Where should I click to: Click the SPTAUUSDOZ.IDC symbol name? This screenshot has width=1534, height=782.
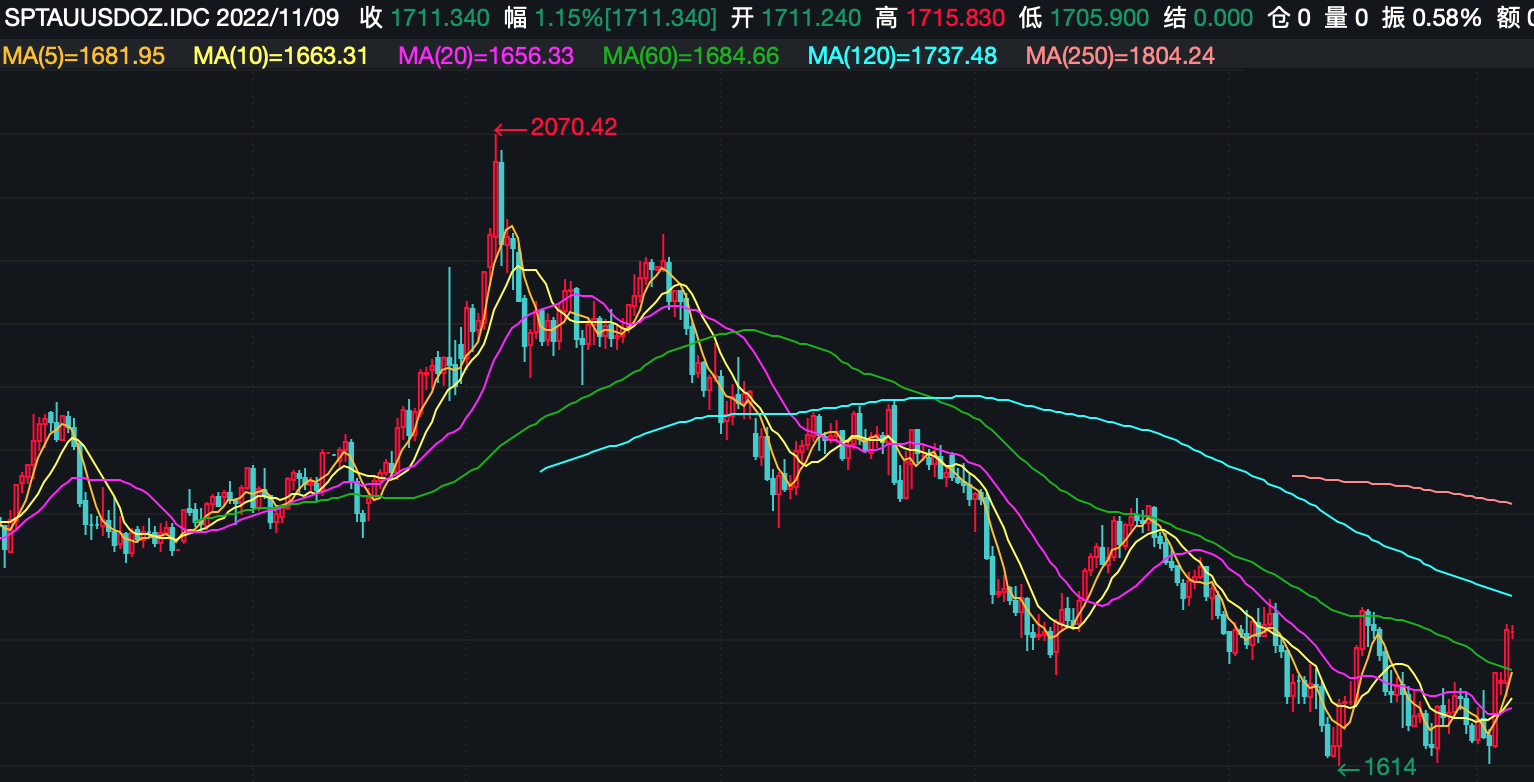pyautogui.click(x=106, y=17)
